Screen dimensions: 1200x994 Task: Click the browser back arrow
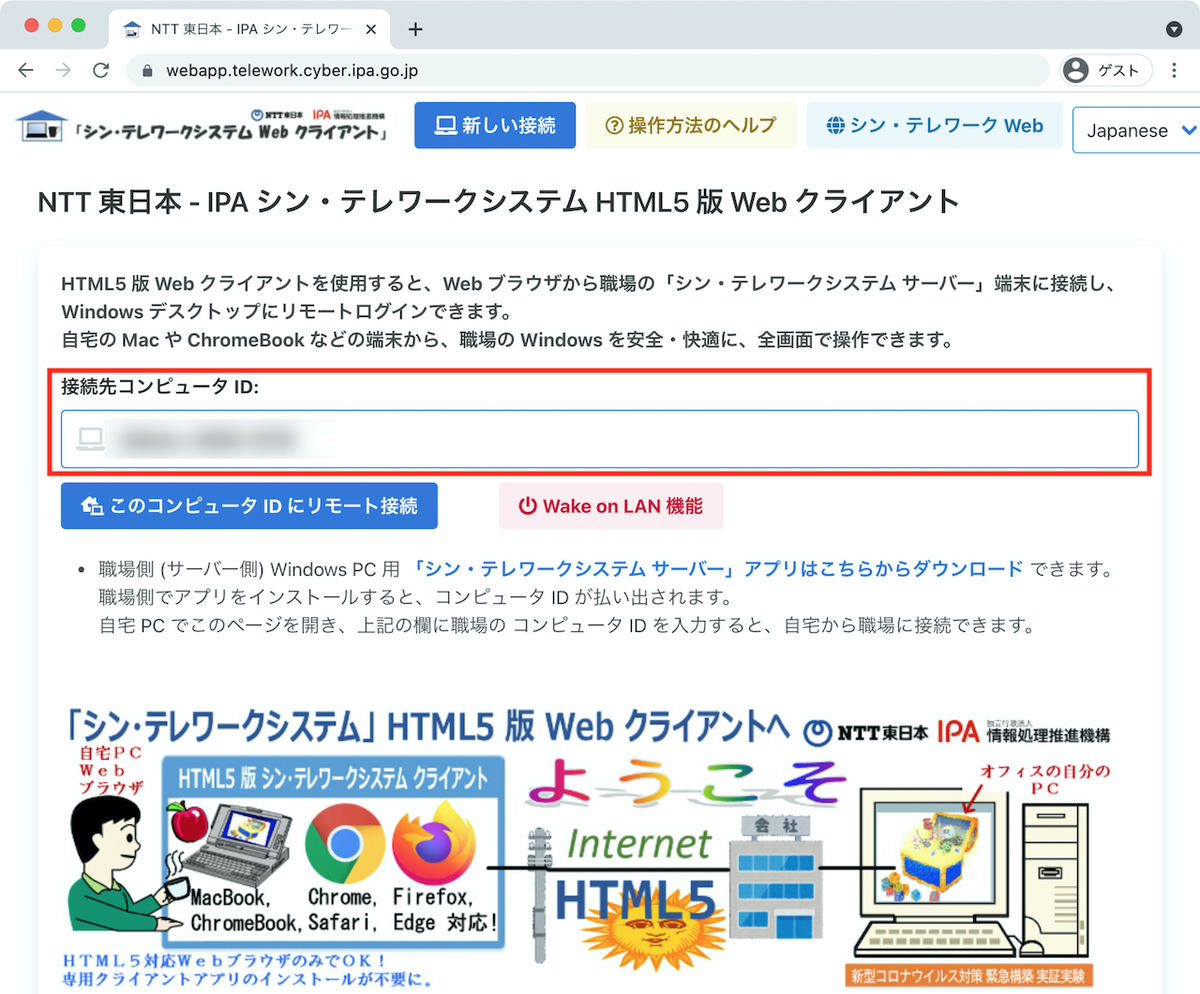(26, 71)
